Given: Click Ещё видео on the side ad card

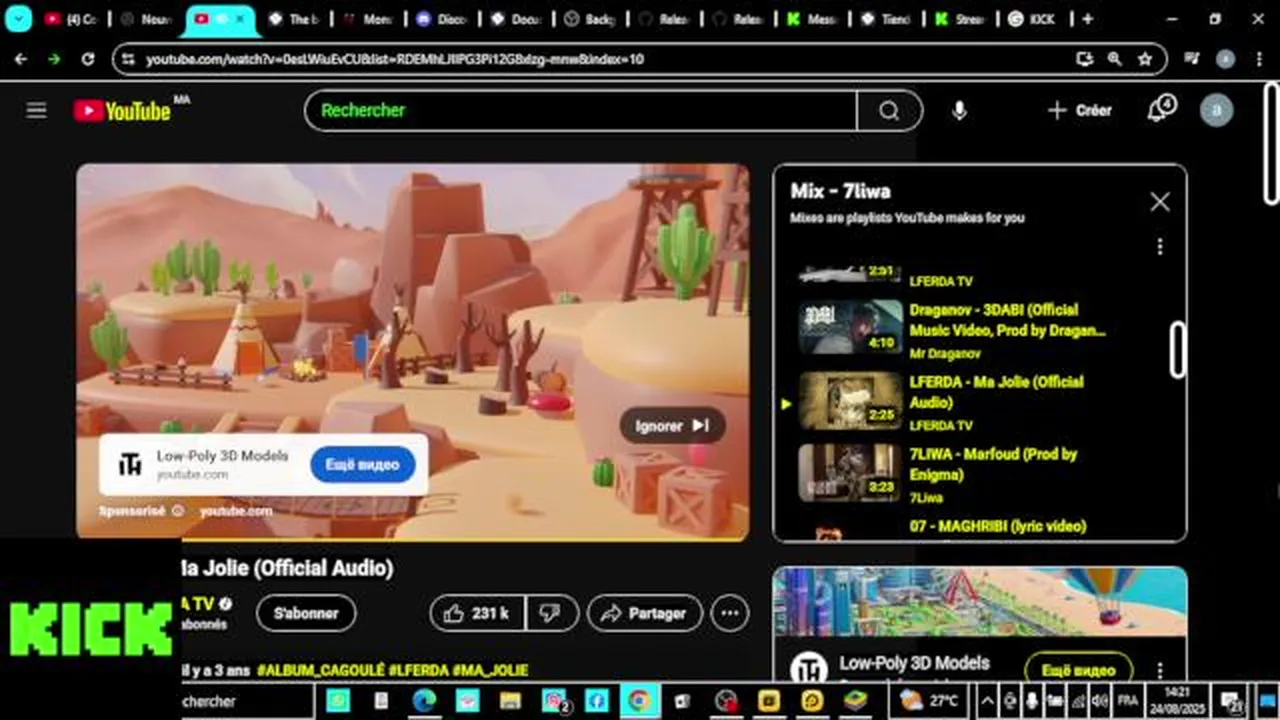Looking at the screenshot, I should coord(1078,670).
